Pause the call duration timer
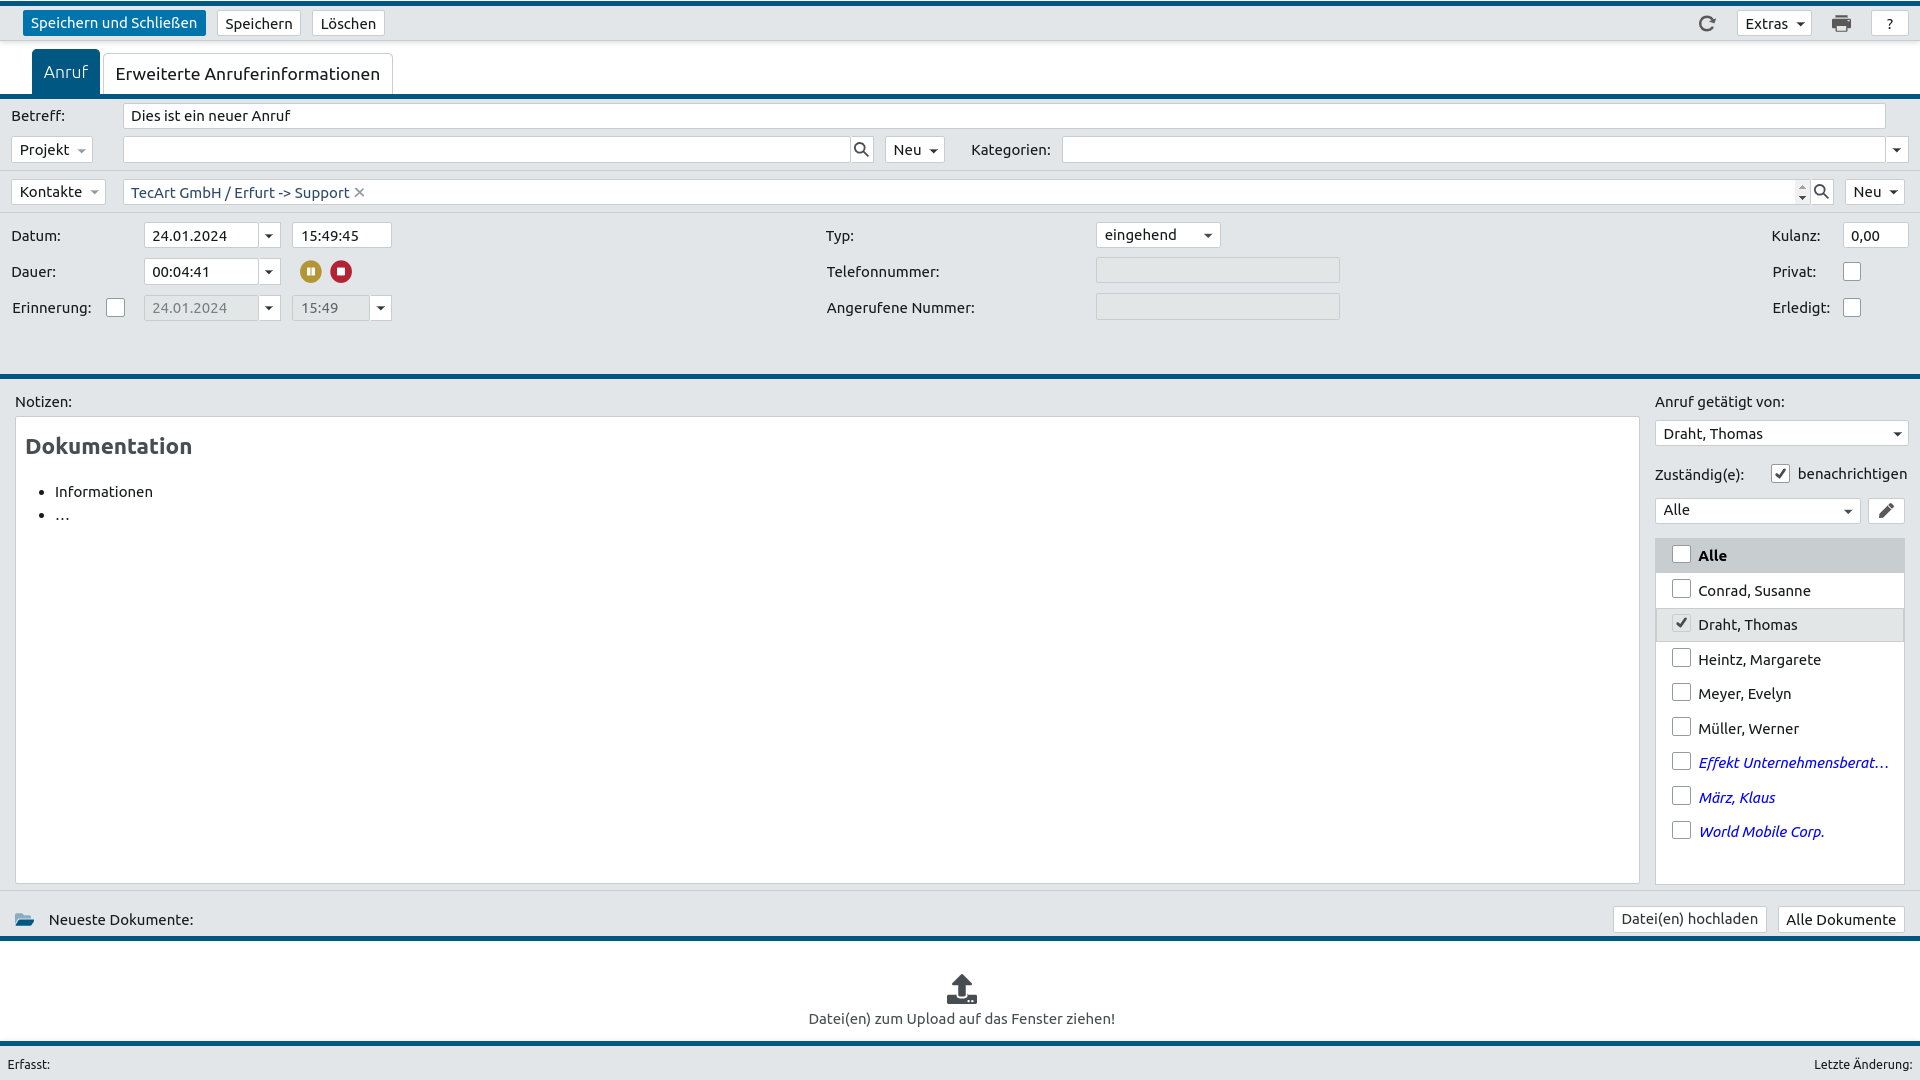The image size is (1920, 1080). [x=311, y=272]
